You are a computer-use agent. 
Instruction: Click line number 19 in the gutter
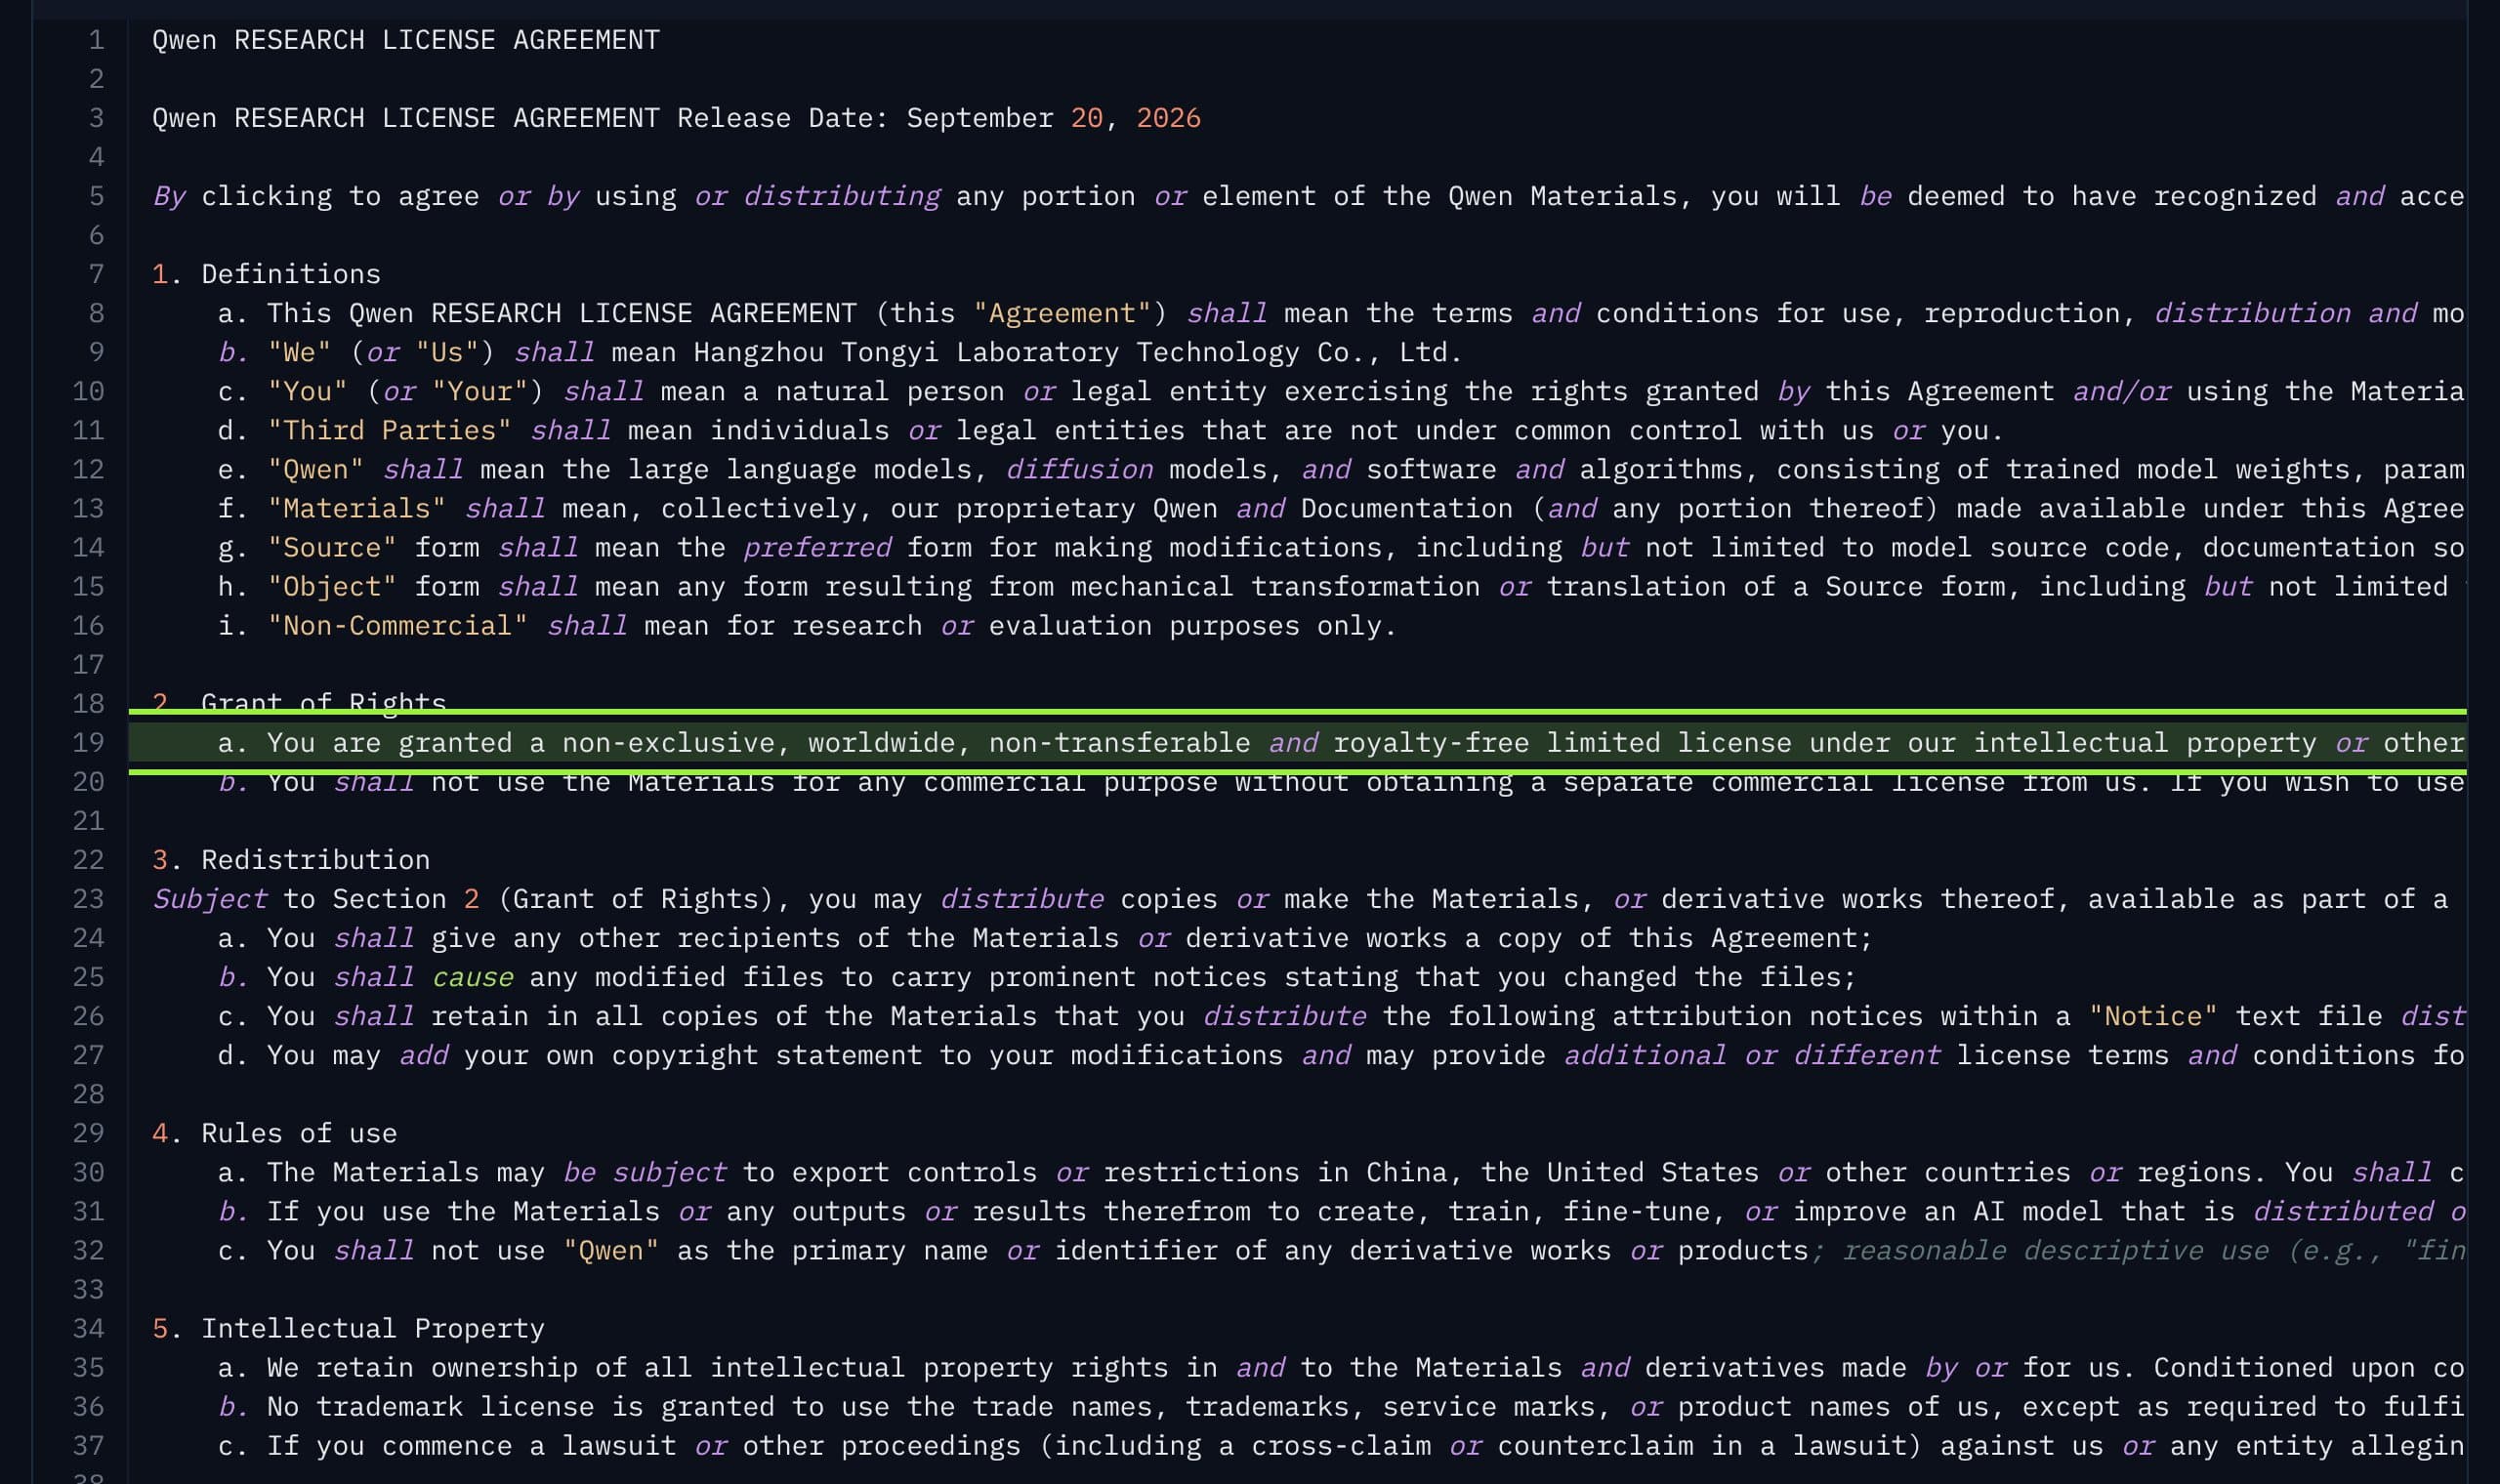coord(88,743)
